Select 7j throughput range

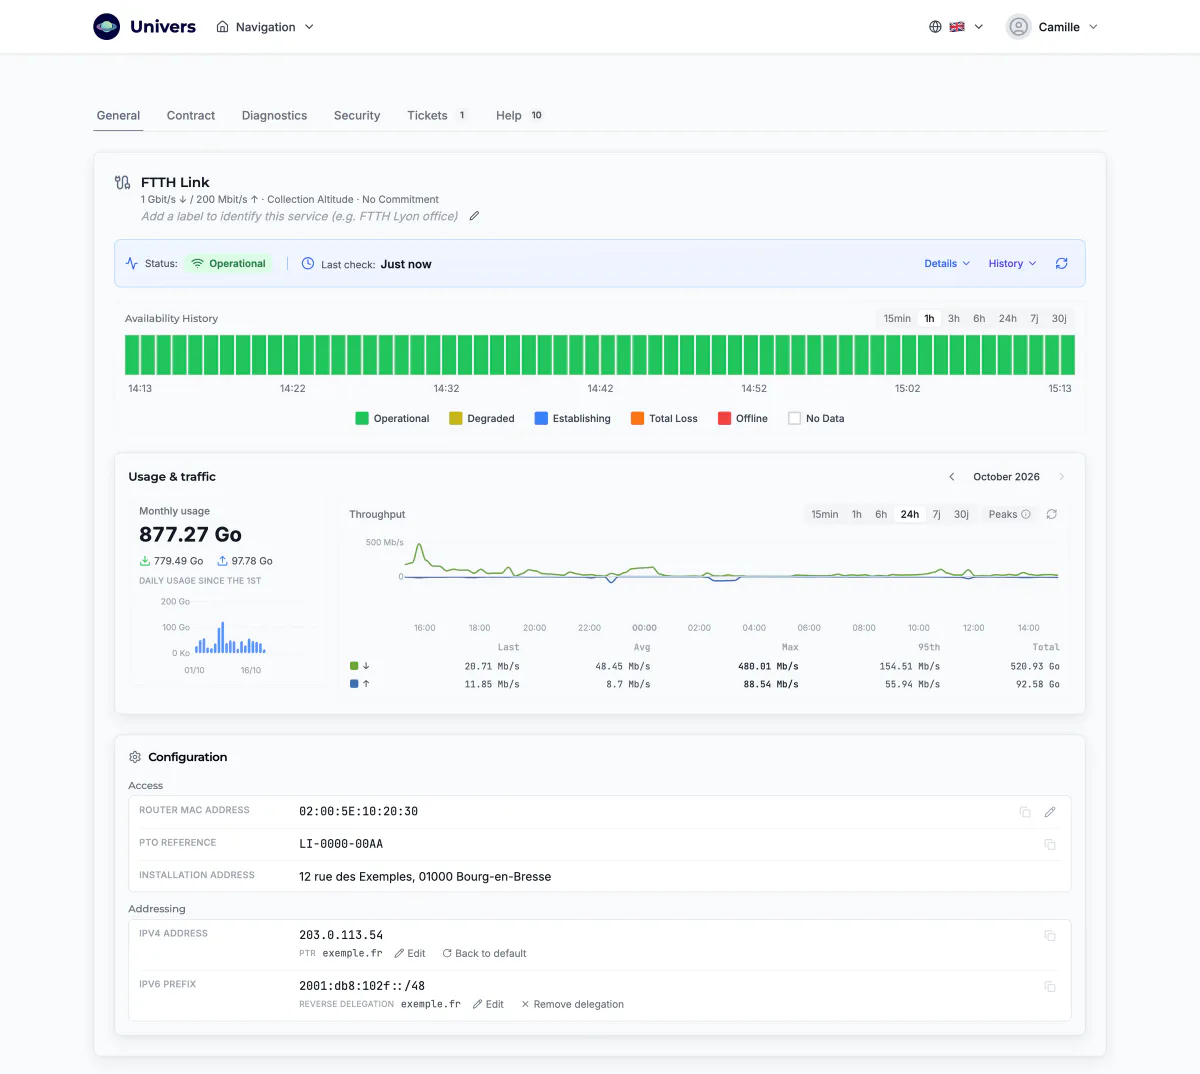pos(937,515)
